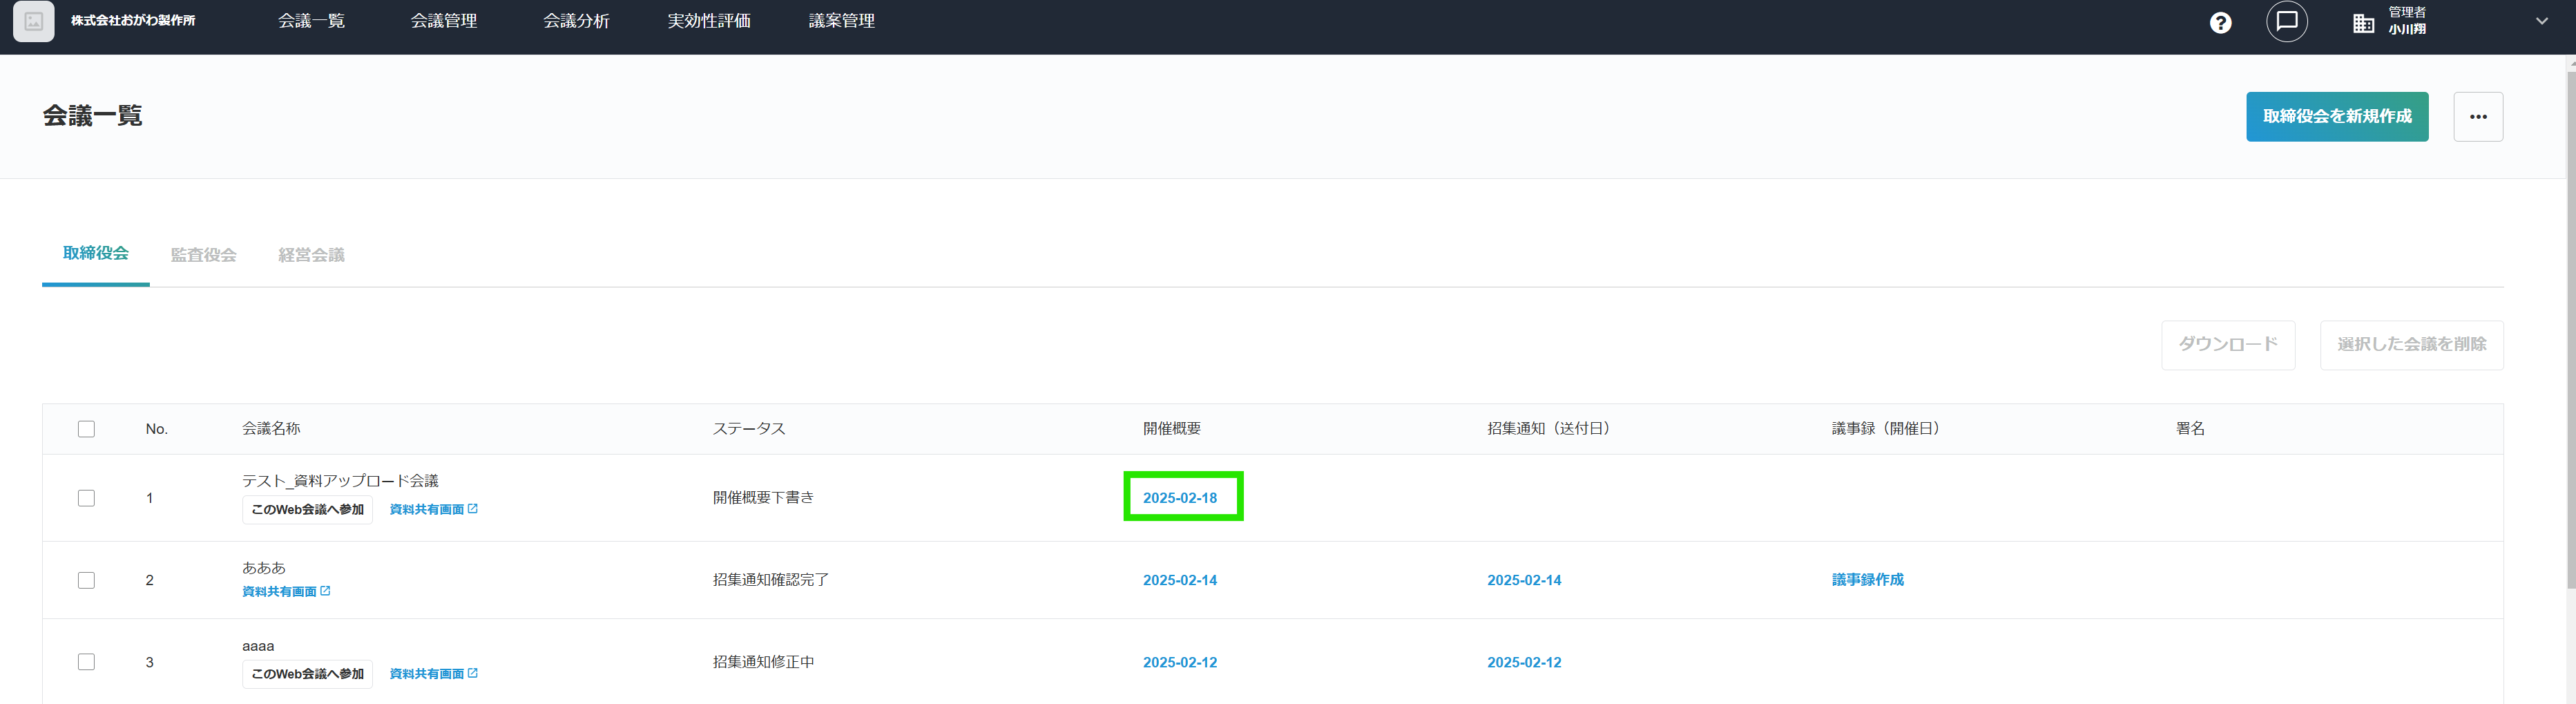This screenshot has height=704, width=2576.
Task: Click the company logo image icon
Action: pos(33,21)
